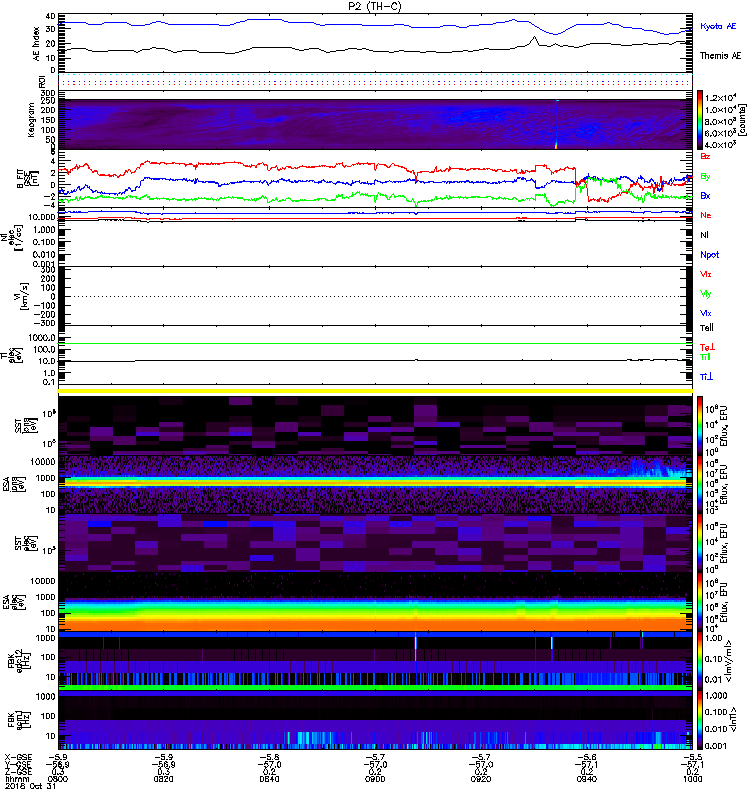Select the blue Kyoto AE legend label
750x800 pixels.
click(718, 26)
